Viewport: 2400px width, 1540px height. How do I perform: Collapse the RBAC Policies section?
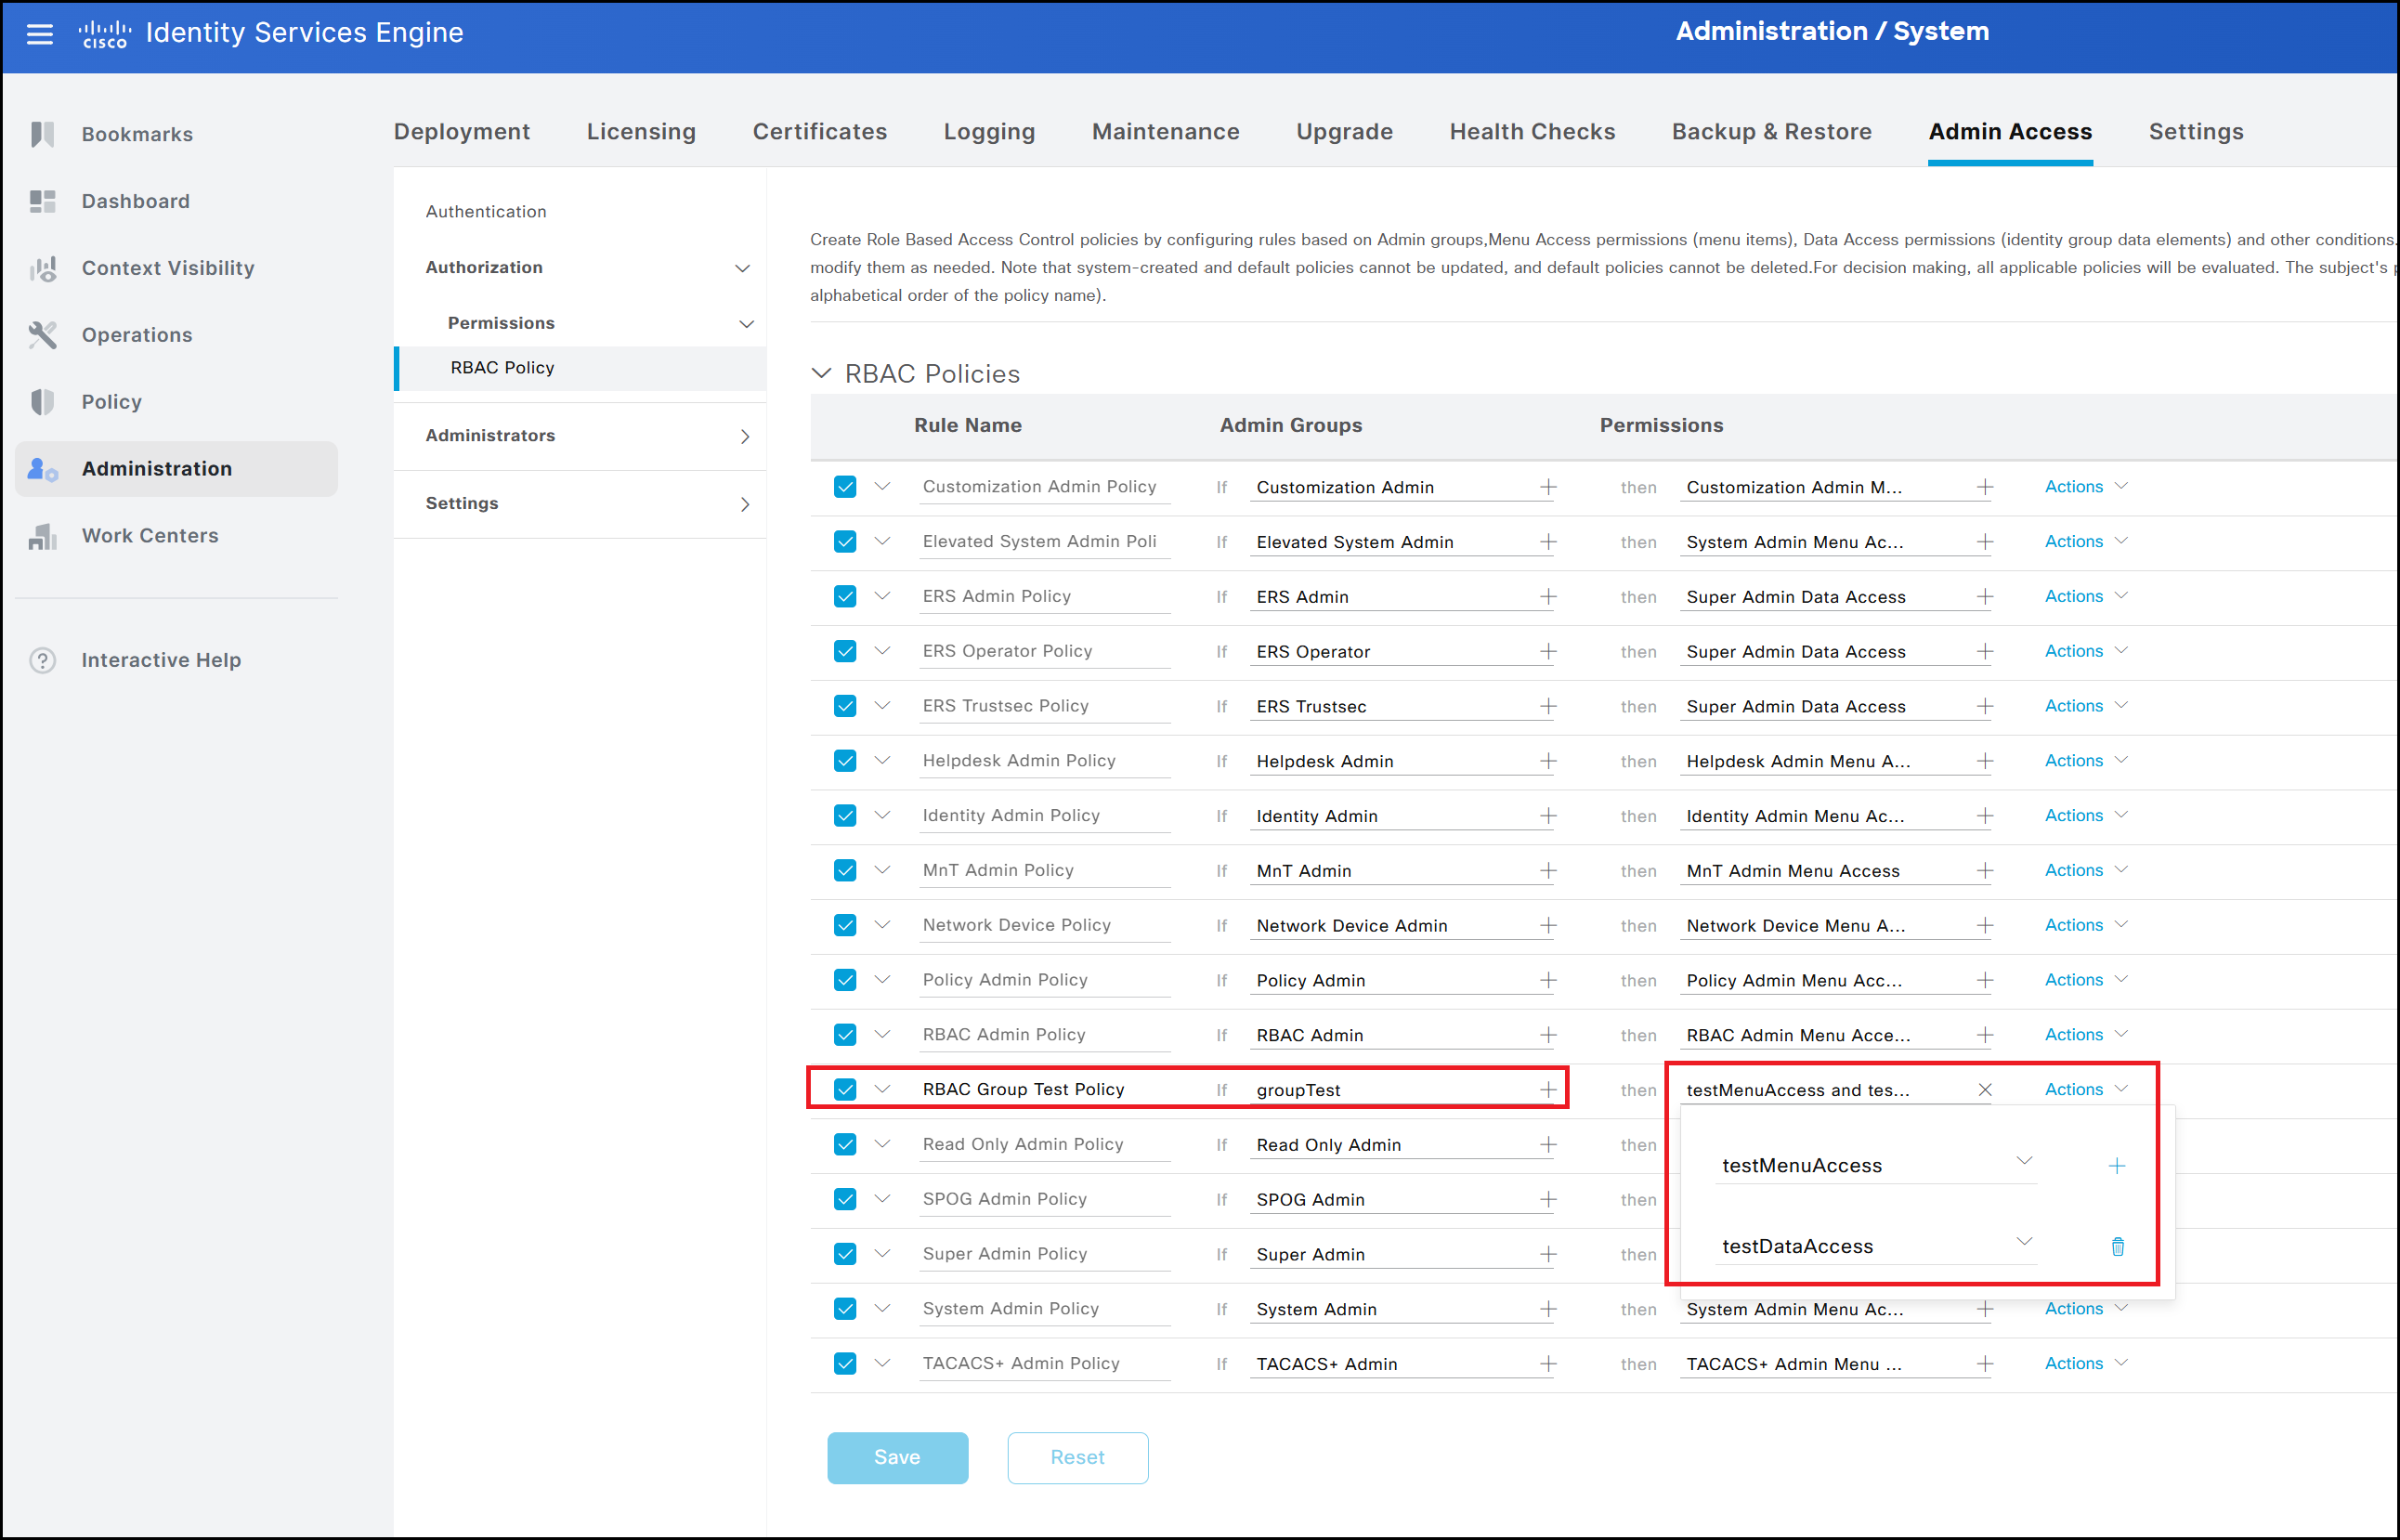(x=821, y=373)
